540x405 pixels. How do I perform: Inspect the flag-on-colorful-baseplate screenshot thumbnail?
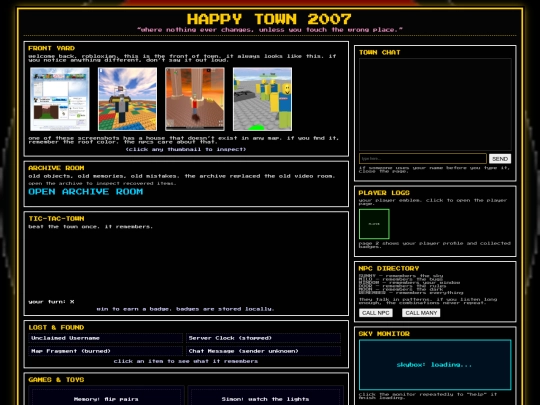click(127, 99)
